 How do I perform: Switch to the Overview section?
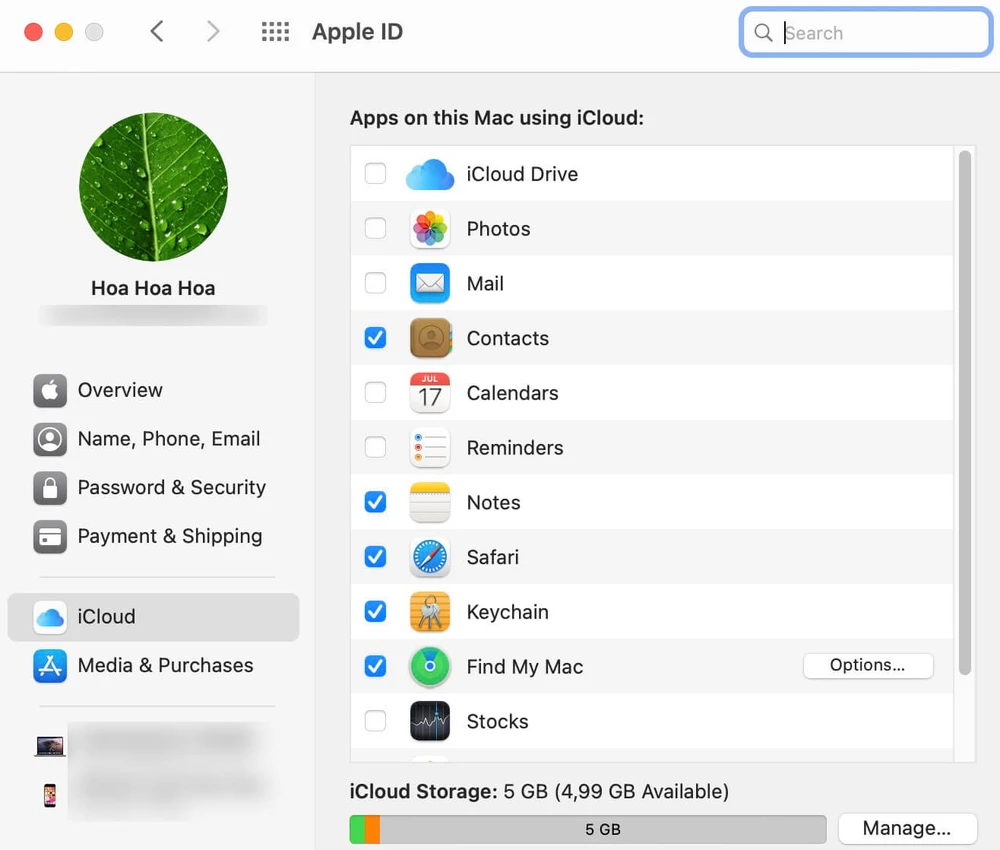[x=120, y=390]
